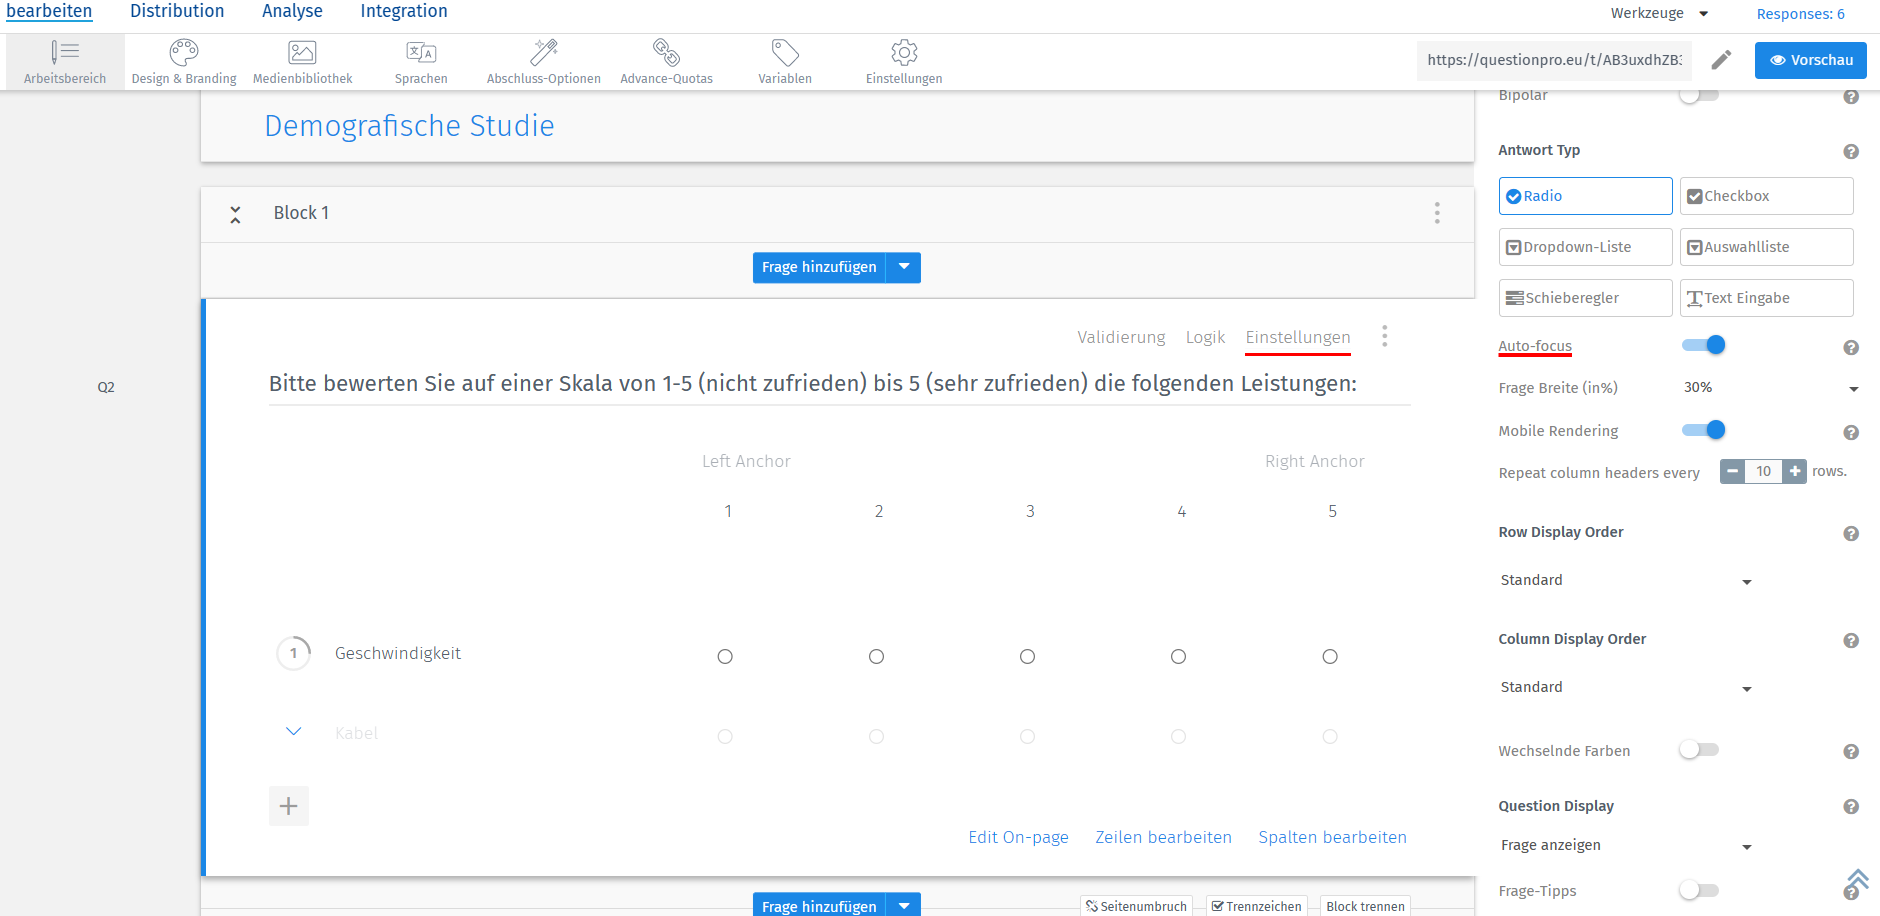Disable the Auto-focus switch
The height and width of the screenshot is (916, 1880).
tap(1704, 345)
